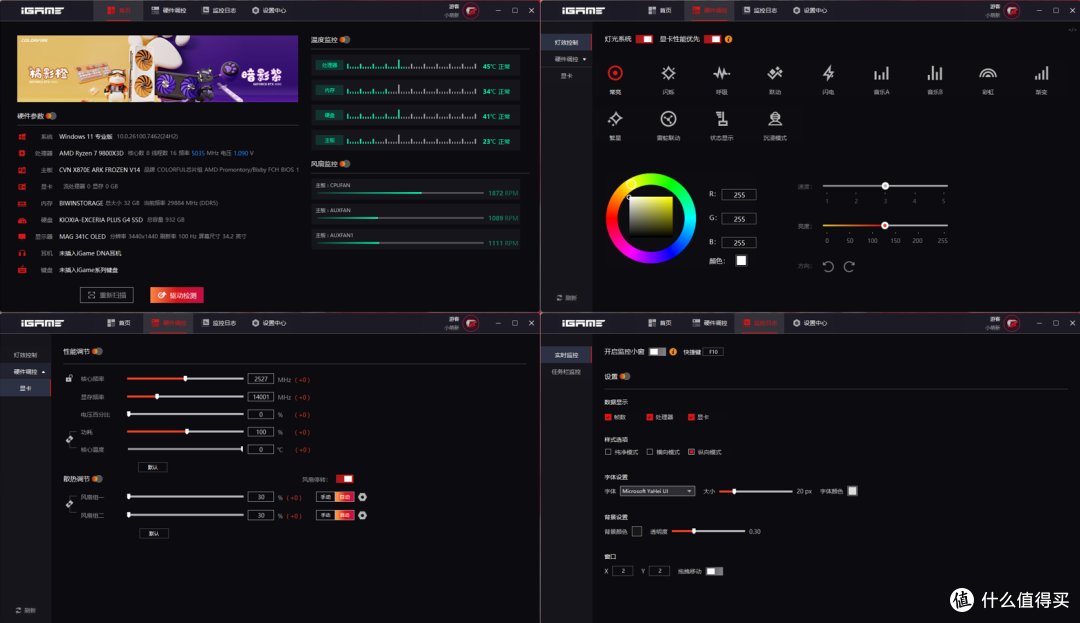The image size is (1080, 623).
Task: Open 风扇组一 fan curve gear settings
Action: point(362,497)
